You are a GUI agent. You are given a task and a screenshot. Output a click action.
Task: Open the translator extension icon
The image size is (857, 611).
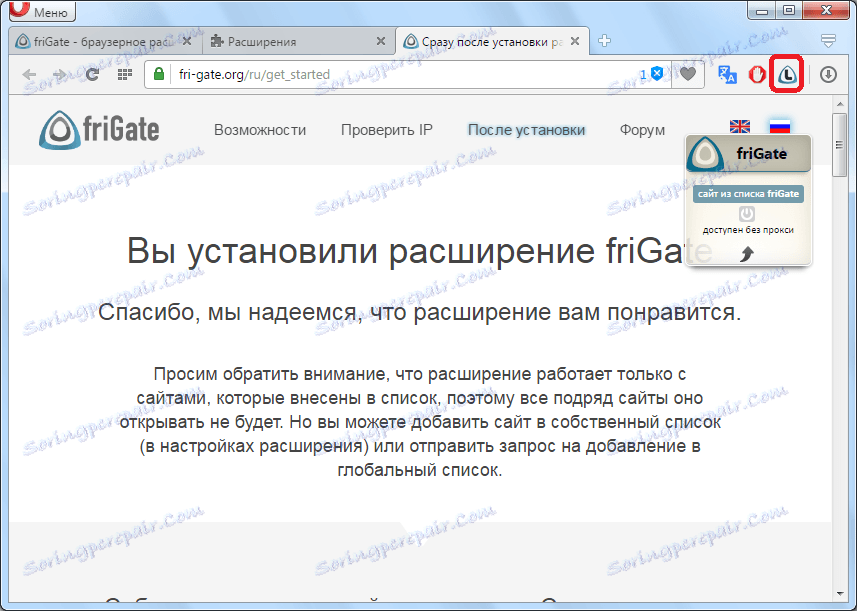click(x=727, y=74)
